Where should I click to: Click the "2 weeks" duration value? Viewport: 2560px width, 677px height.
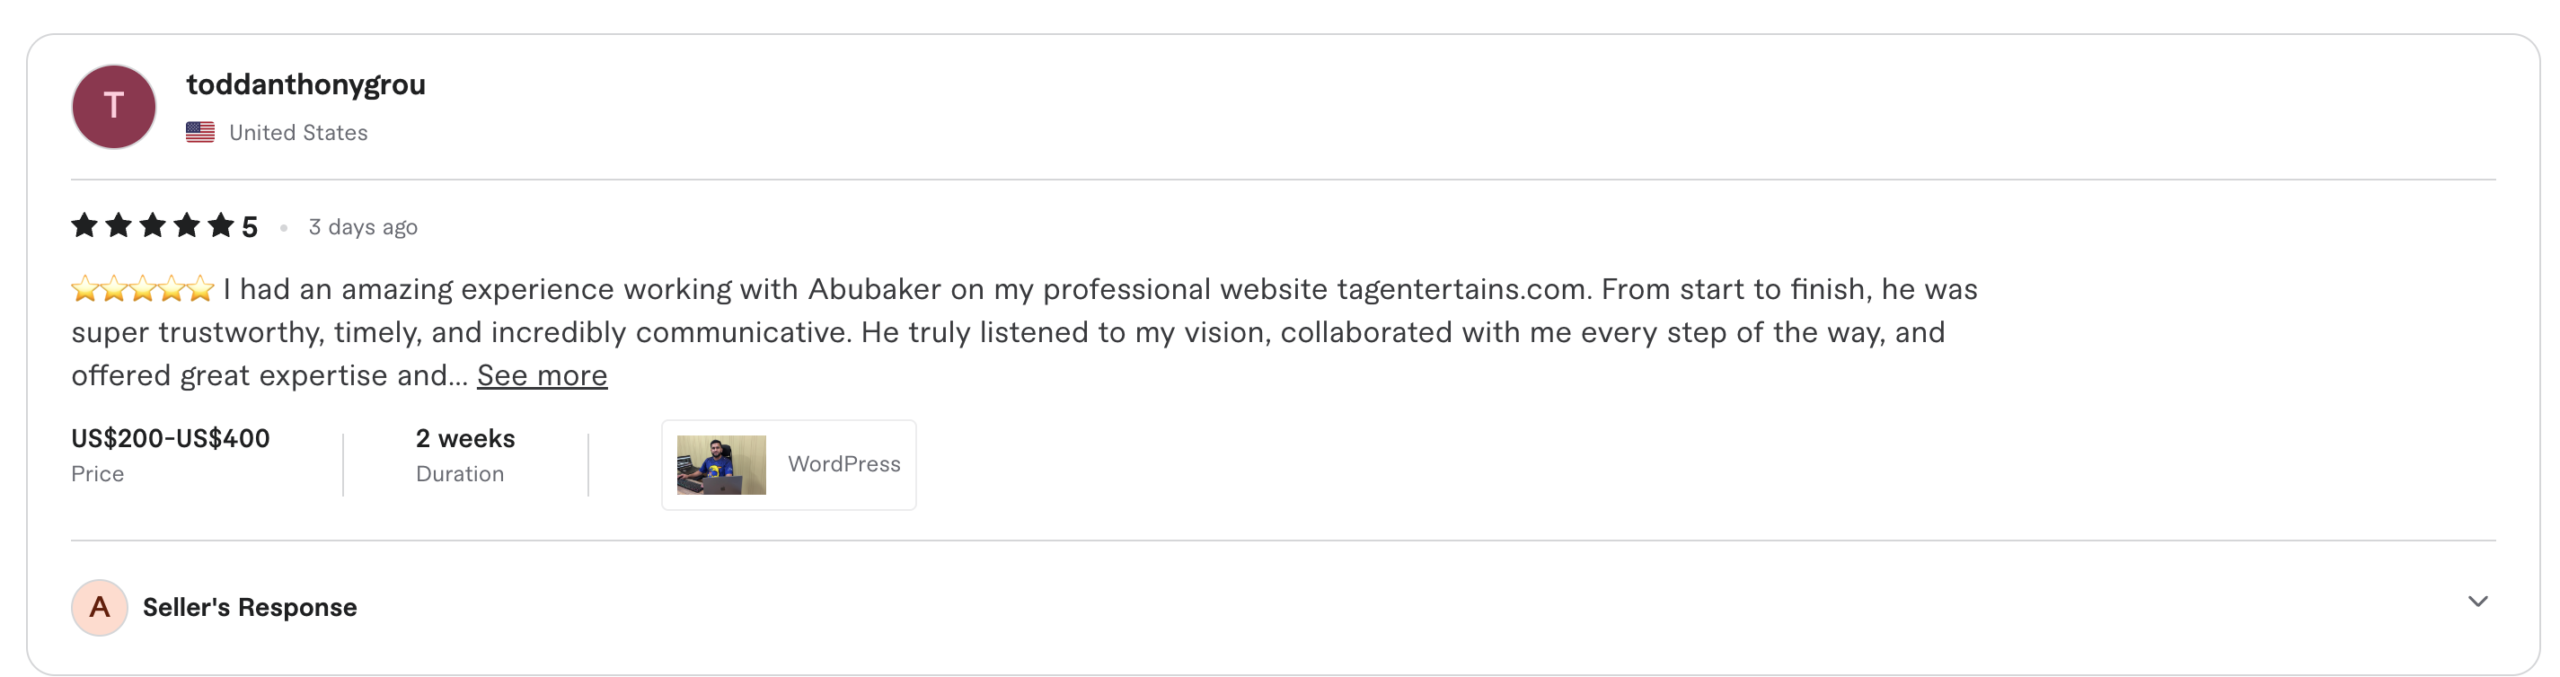pos(465,439)
